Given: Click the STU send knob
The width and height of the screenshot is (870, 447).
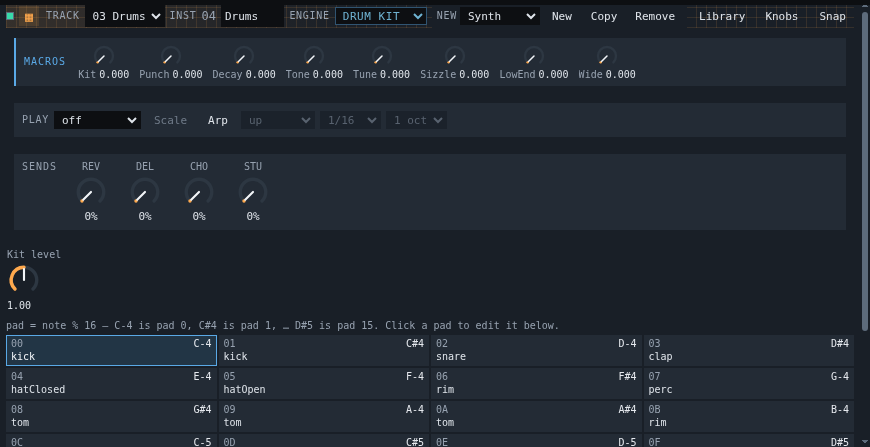Looking at the screenshot, I should (x=253, y=192).
